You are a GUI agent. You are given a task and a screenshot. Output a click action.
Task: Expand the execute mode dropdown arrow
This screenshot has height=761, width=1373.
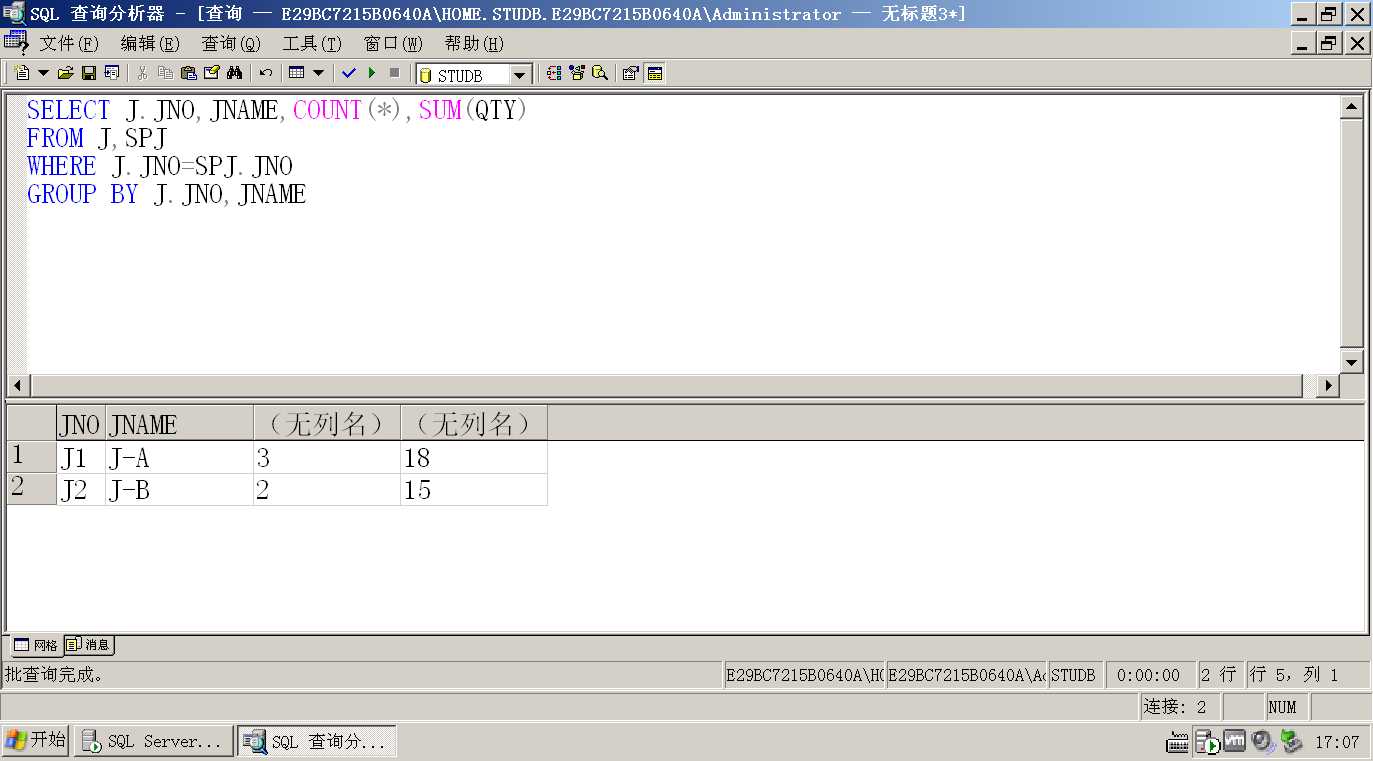318,73
